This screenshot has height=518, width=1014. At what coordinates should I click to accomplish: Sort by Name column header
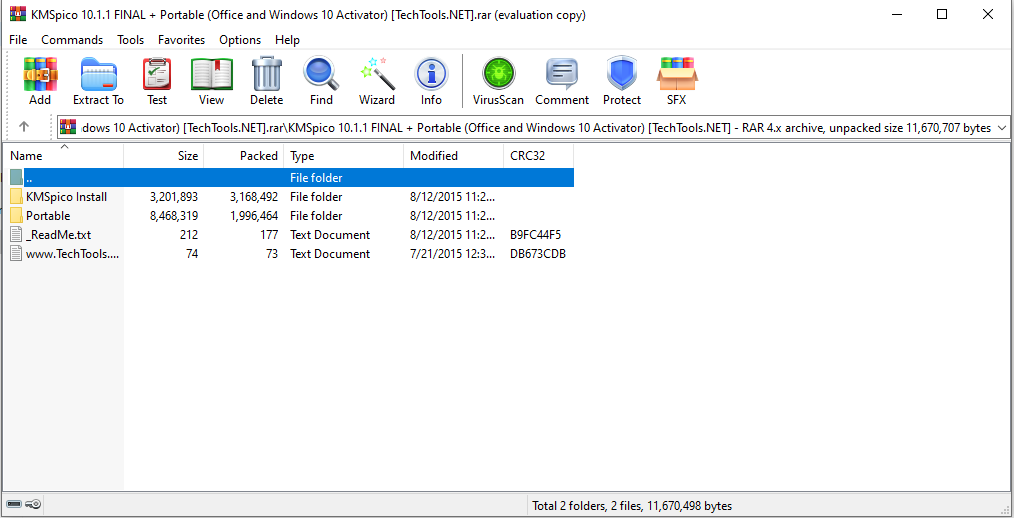[63, 156]
